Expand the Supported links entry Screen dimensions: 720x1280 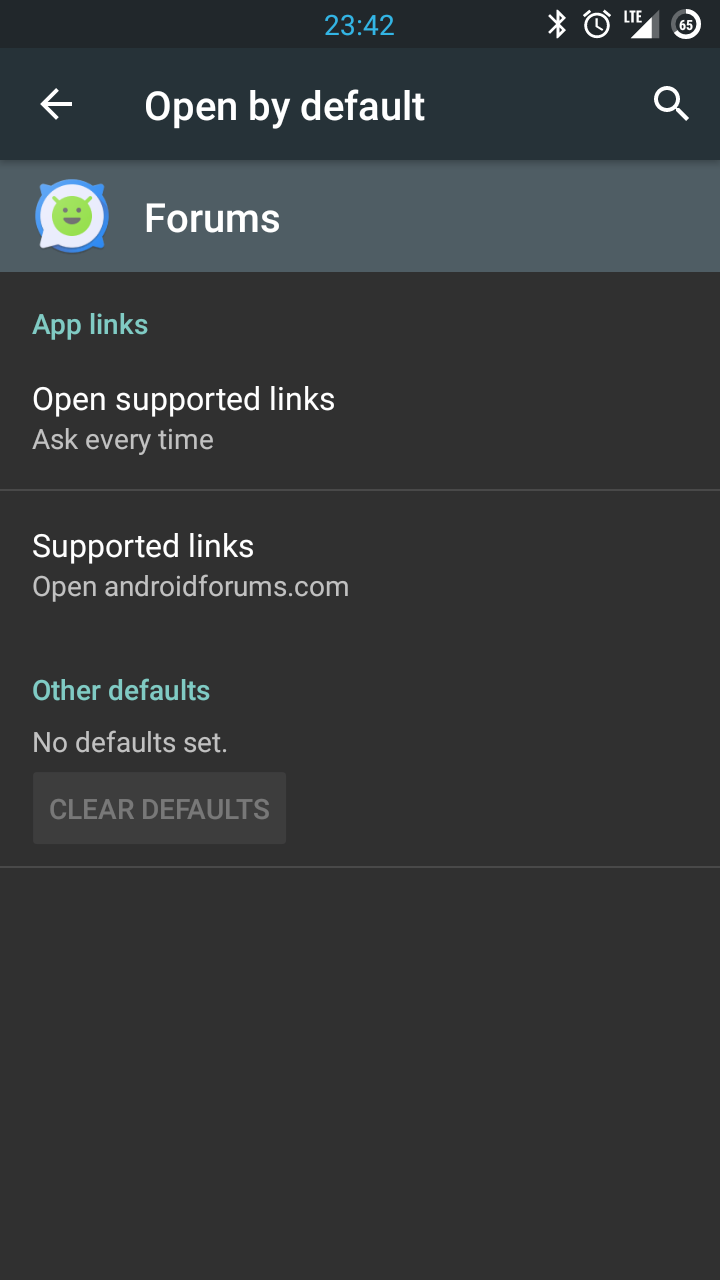click(143, 546)
